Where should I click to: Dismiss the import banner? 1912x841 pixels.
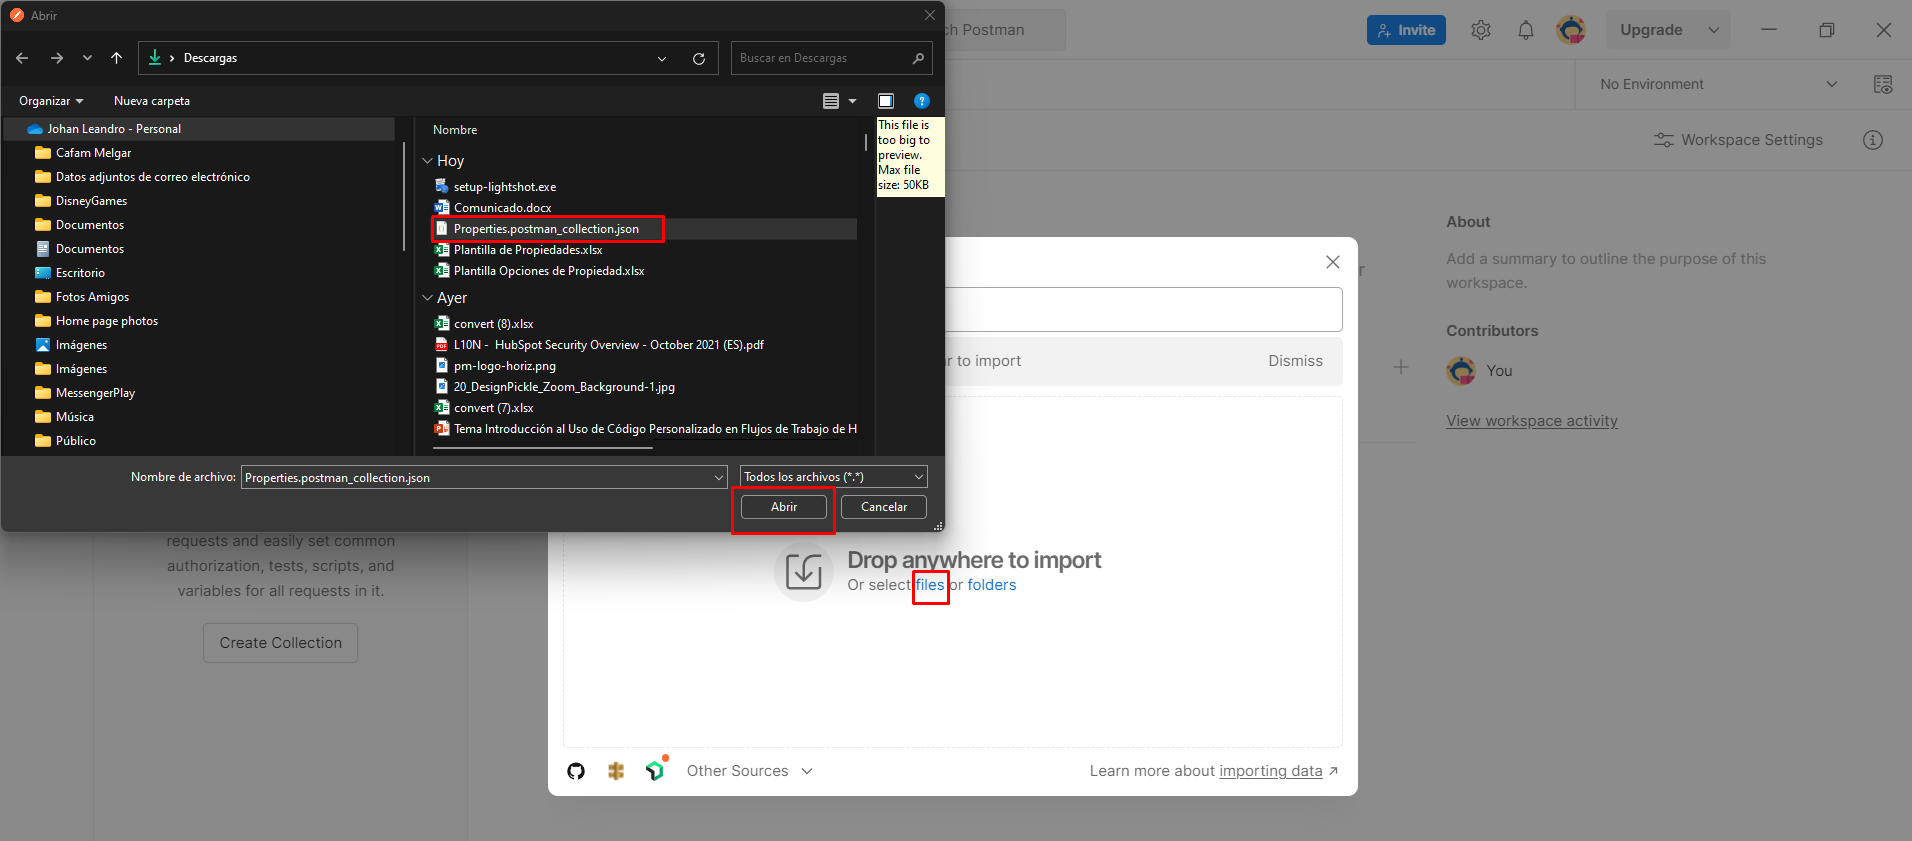pos(1295,361)
